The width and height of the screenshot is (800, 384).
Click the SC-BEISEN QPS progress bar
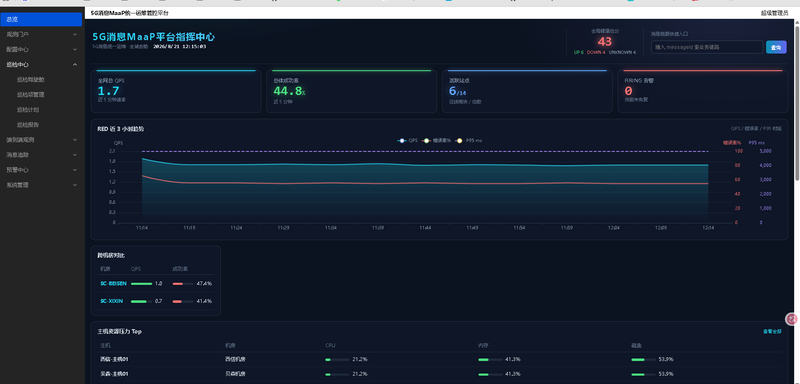(x=141, y=284)
